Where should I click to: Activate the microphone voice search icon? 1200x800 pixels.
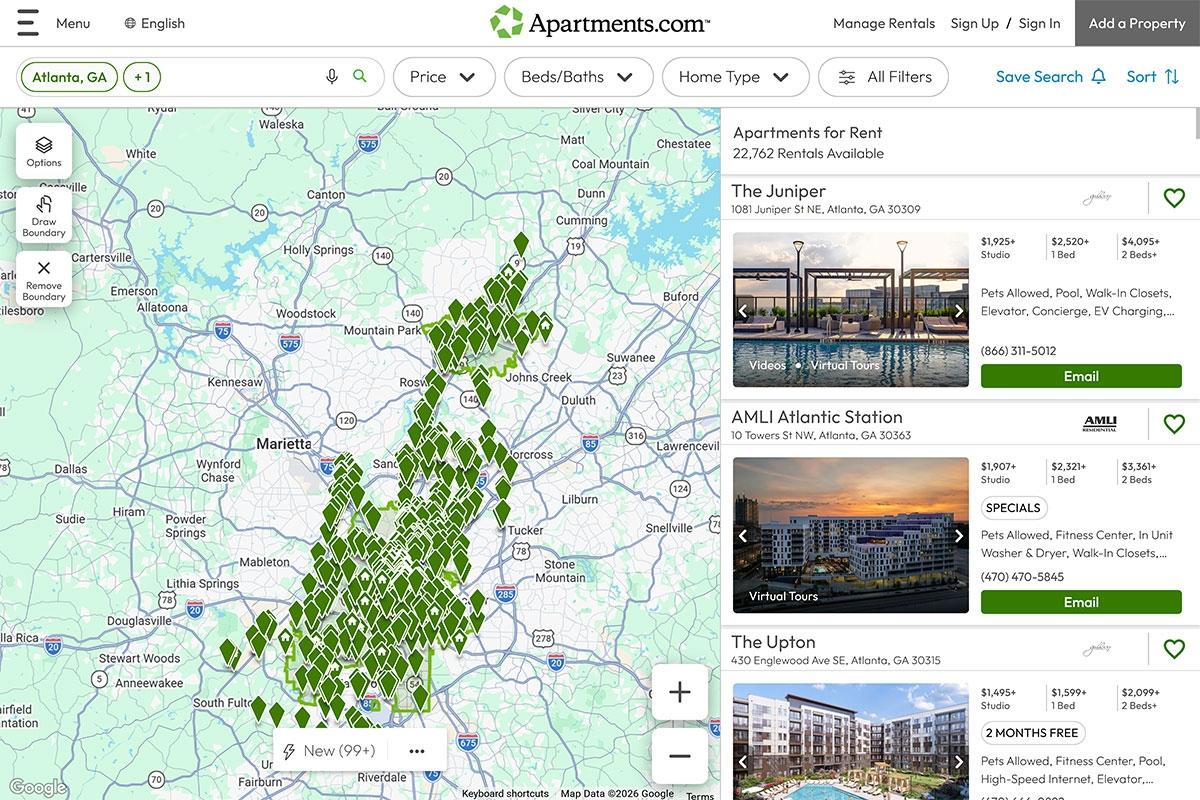point(332,76)
